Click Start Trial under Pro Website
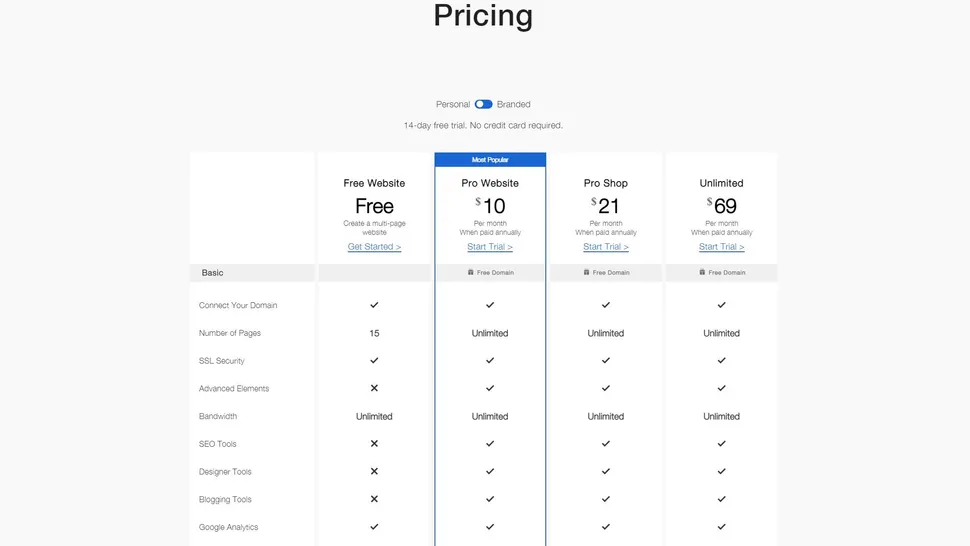This screenshot has width=970, height=546. pos(490,247)
